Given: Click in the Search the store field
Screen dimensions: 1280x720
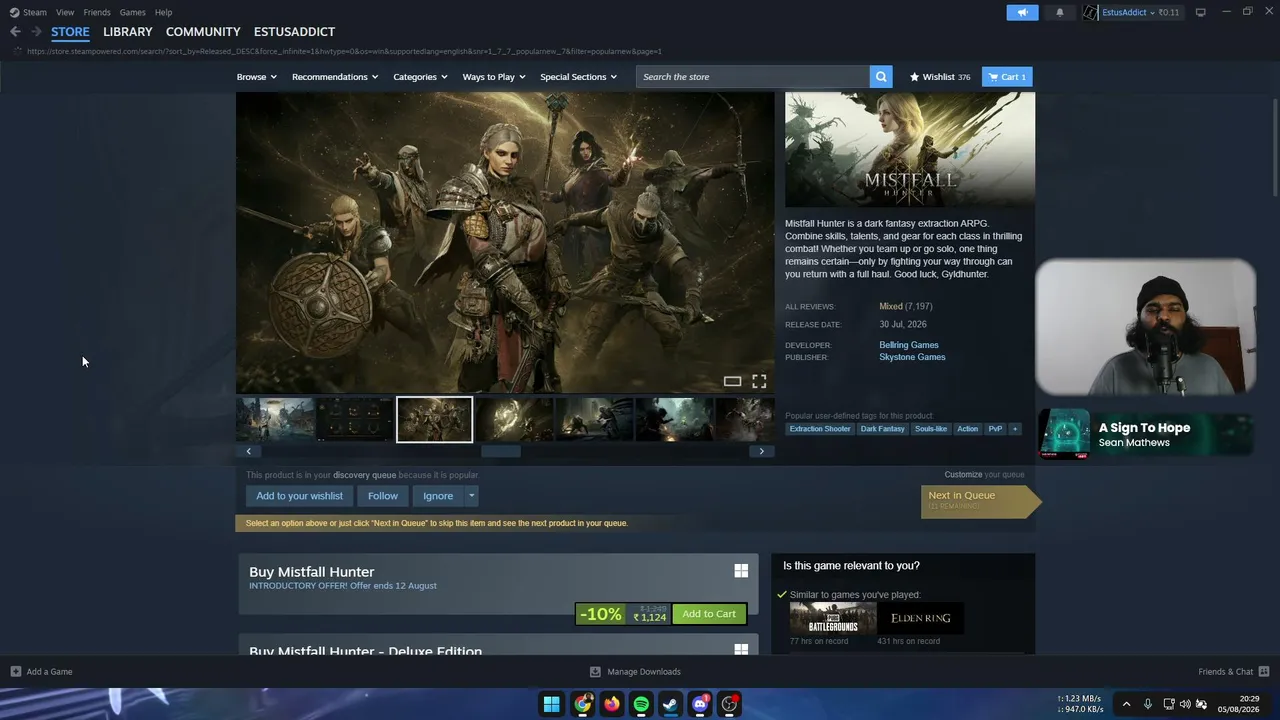Looking at the screenshot, I should (x=753, y=77).
